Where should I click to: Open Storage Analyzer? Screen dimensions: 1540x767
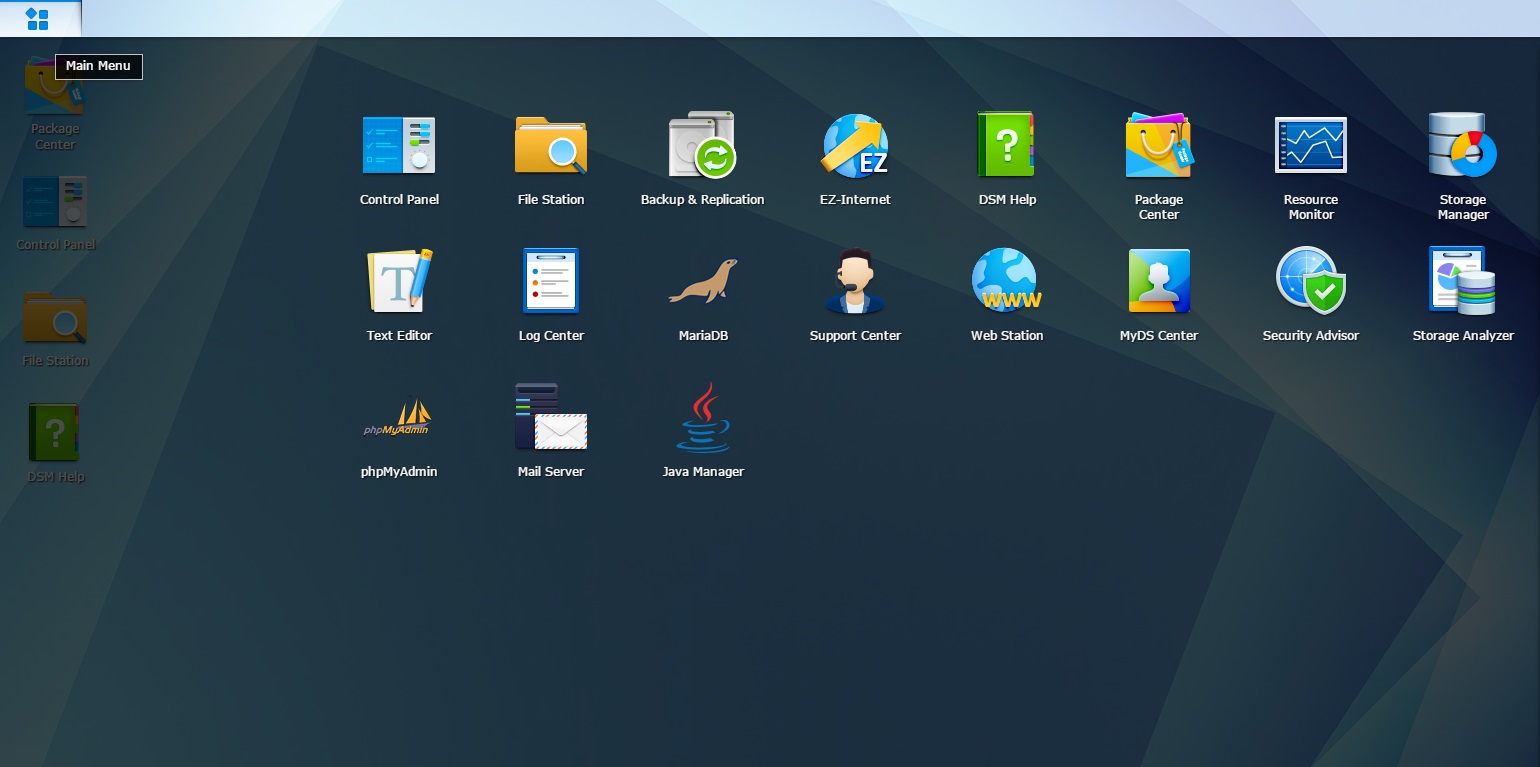[x=1463, y=282]
